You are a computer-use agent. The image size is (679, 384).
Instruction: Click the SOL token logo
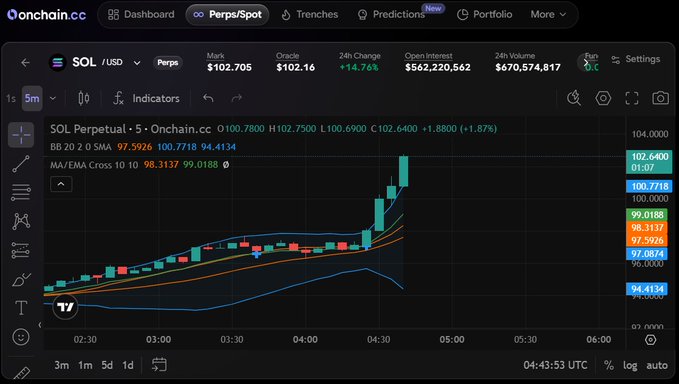pos(57,63)
